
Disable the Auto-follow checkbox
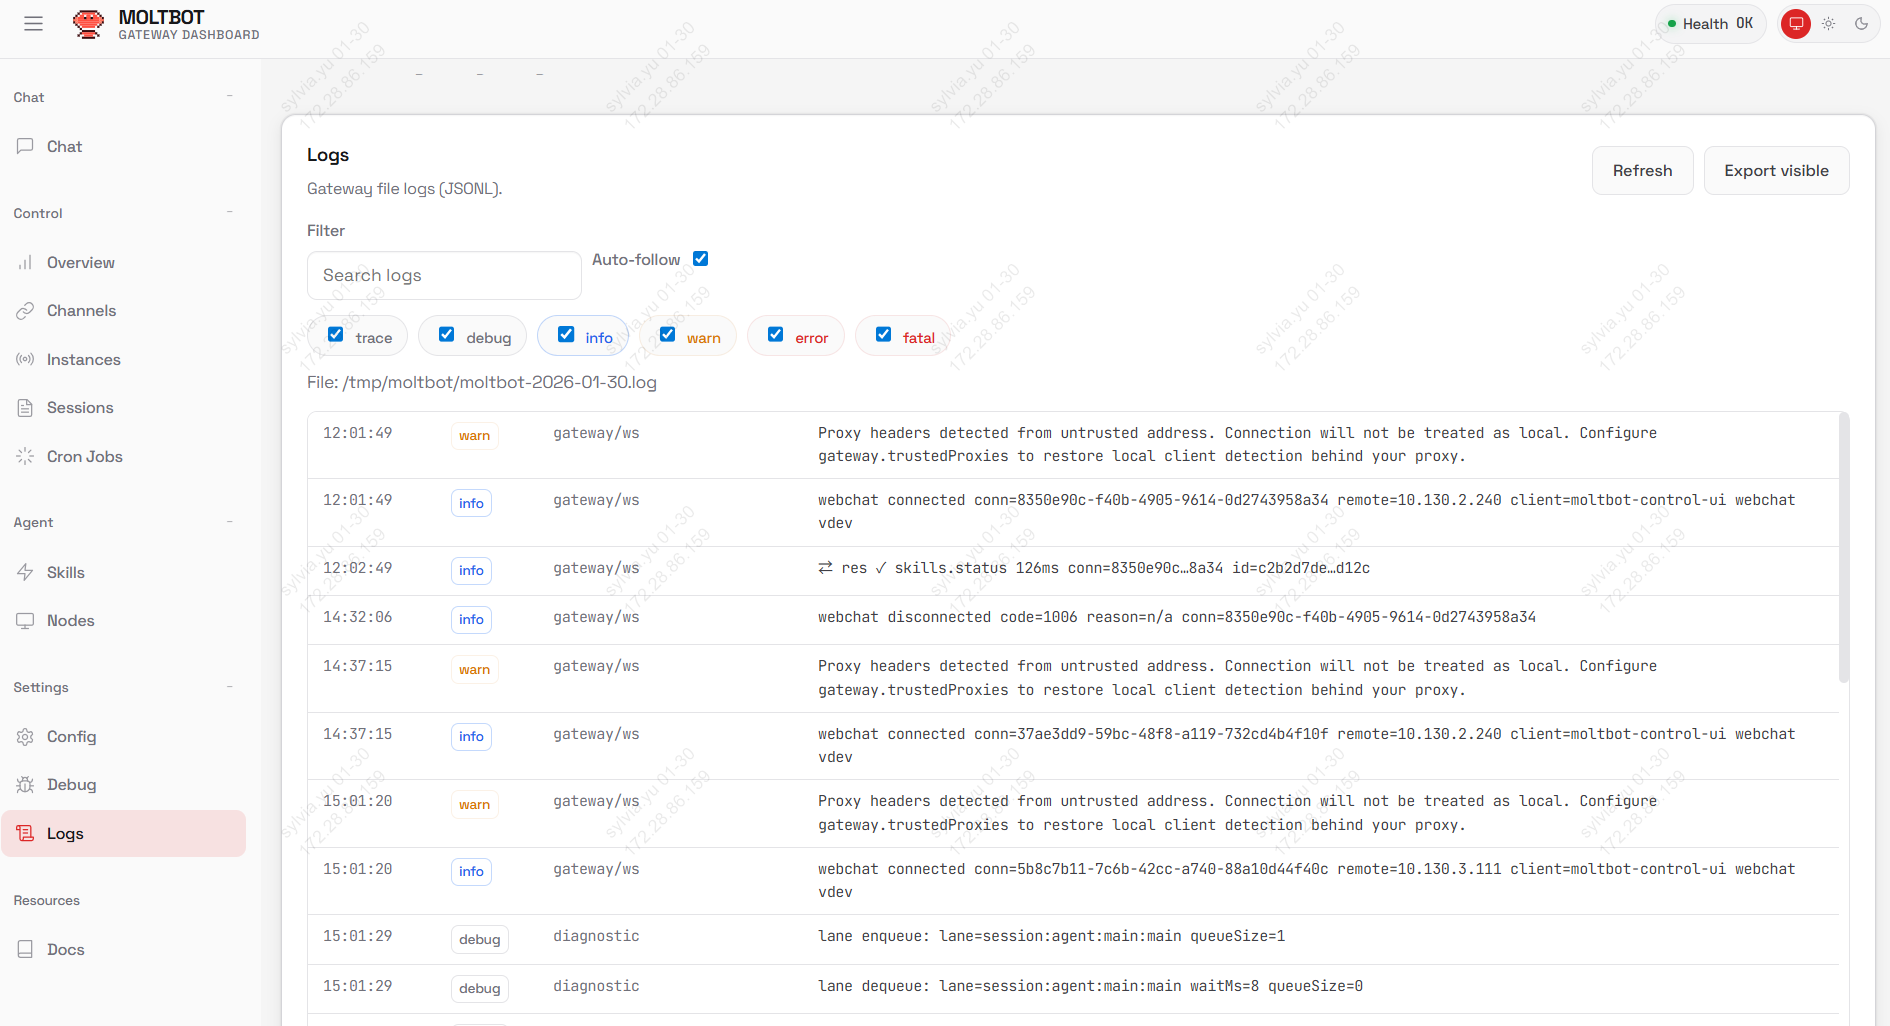701,259
